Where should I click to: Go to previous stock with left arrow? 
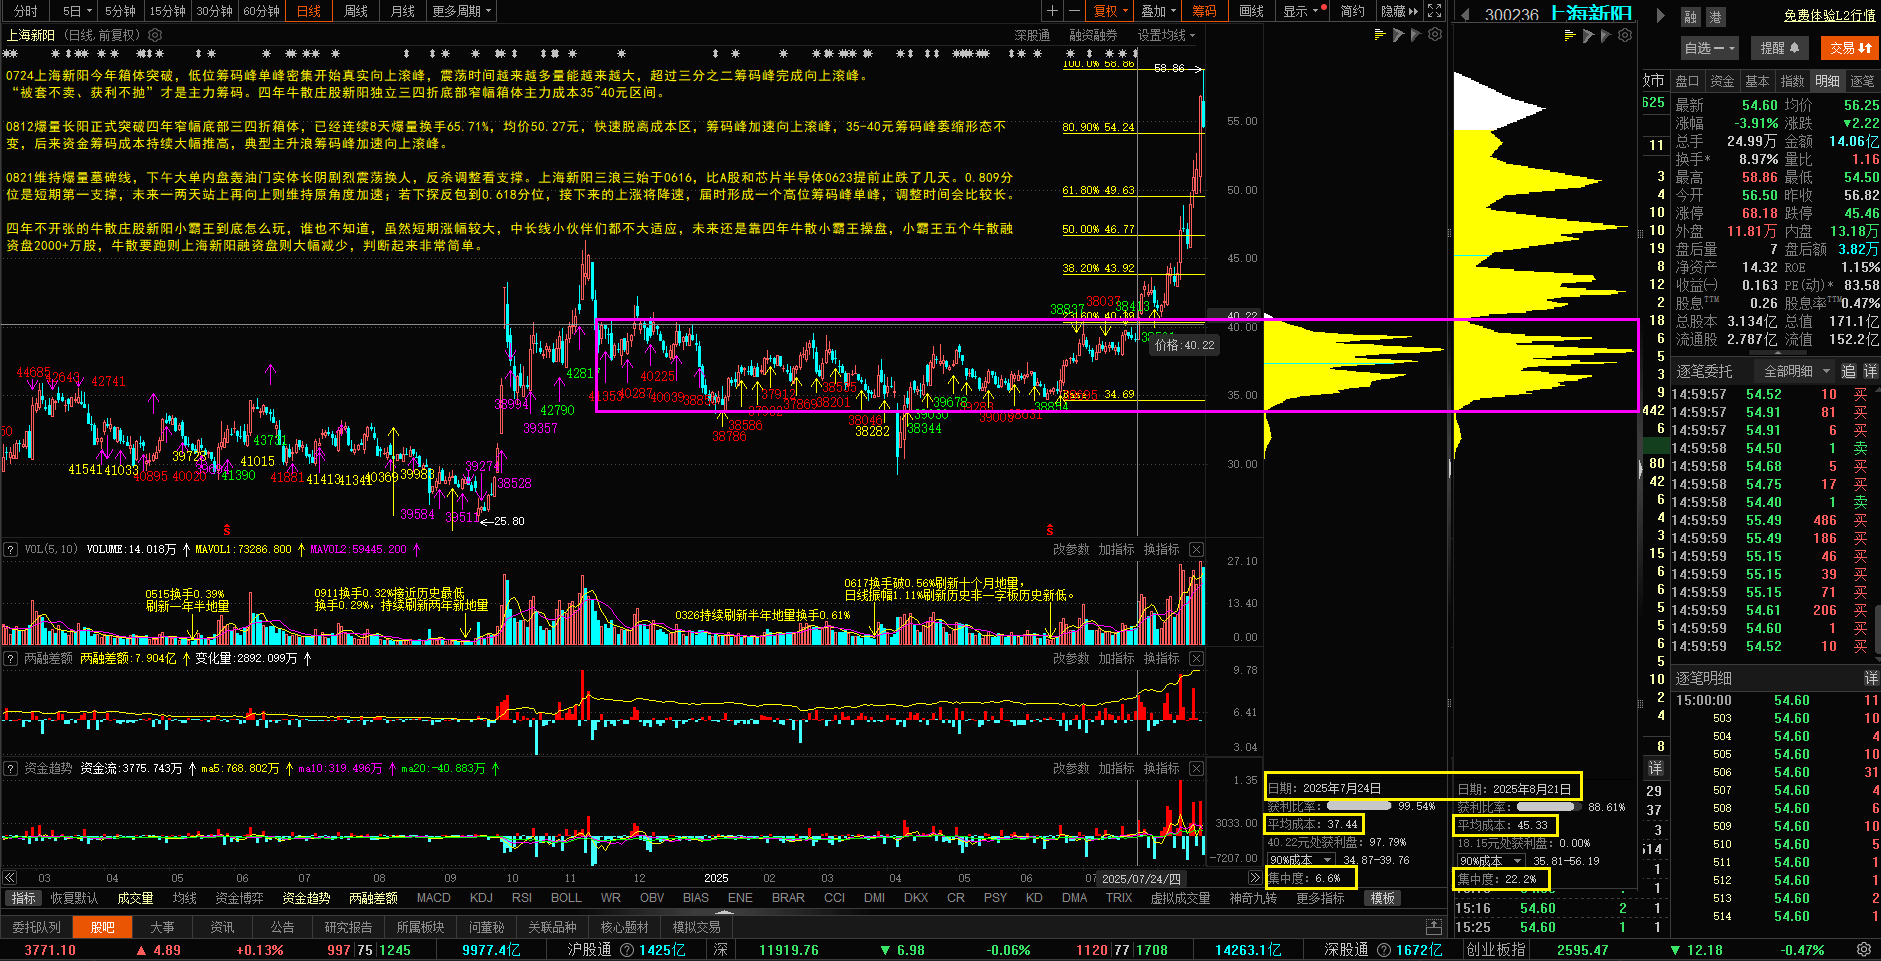coord(1465,15)
